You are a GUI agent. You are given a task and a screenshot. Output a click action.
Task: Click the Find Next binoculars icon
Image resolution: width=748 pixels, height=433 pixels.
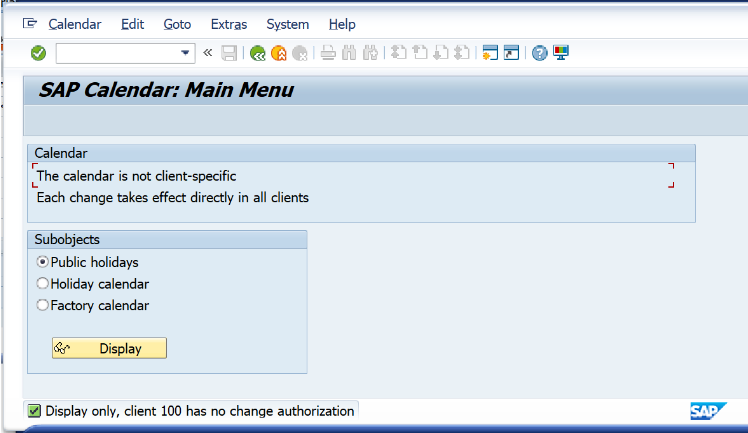[370, 53]
